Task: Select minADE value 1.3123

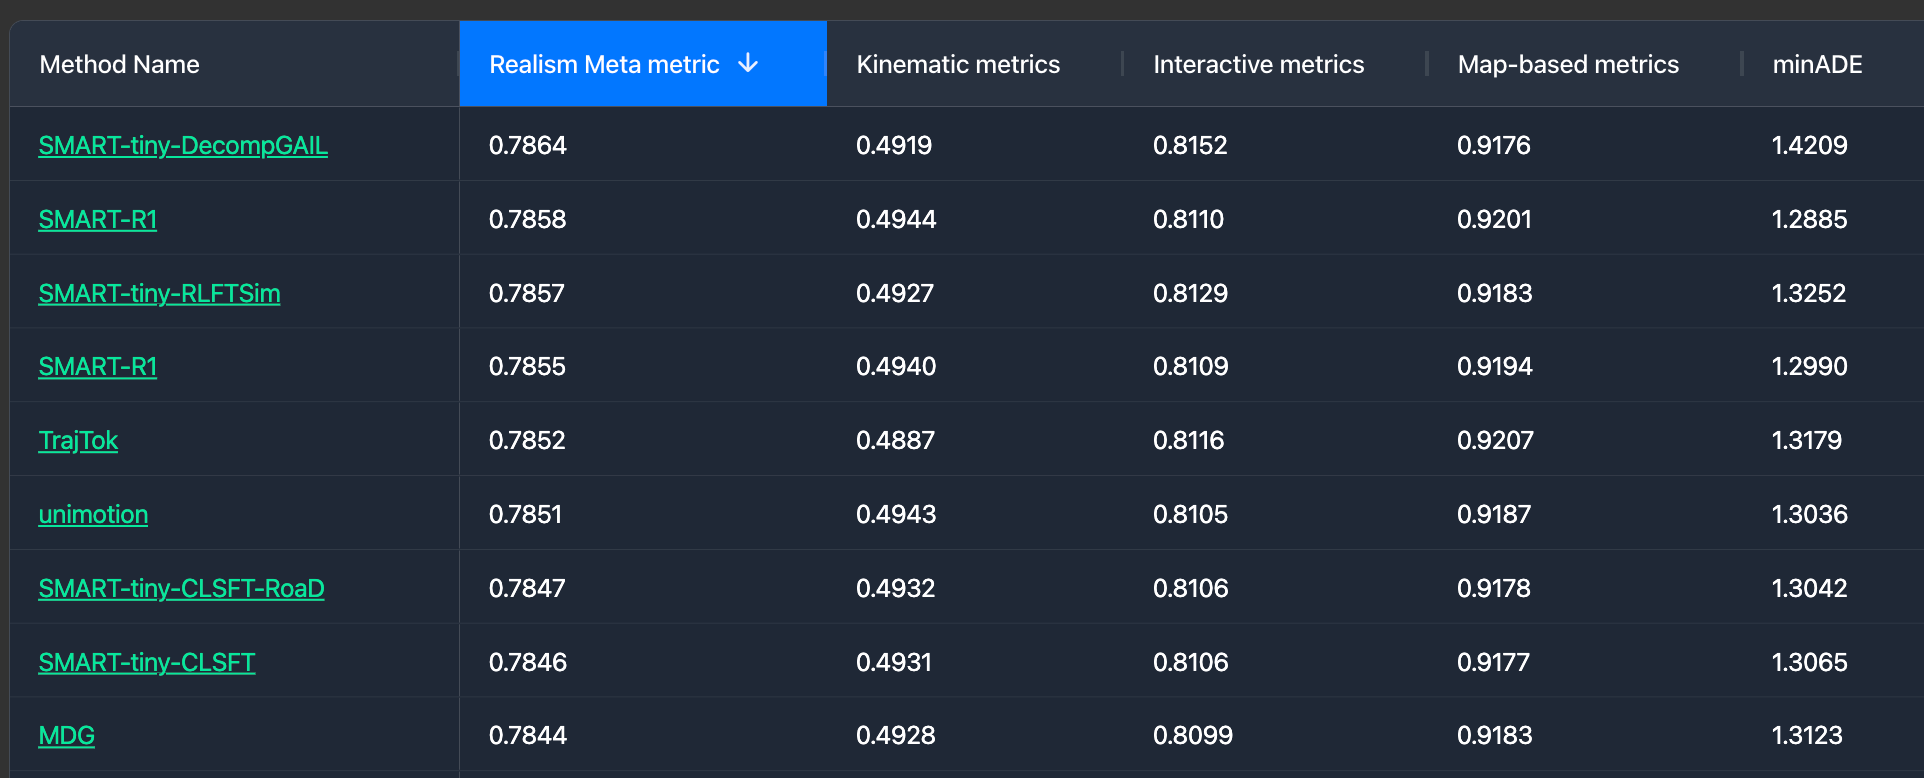Action: 1807,736
